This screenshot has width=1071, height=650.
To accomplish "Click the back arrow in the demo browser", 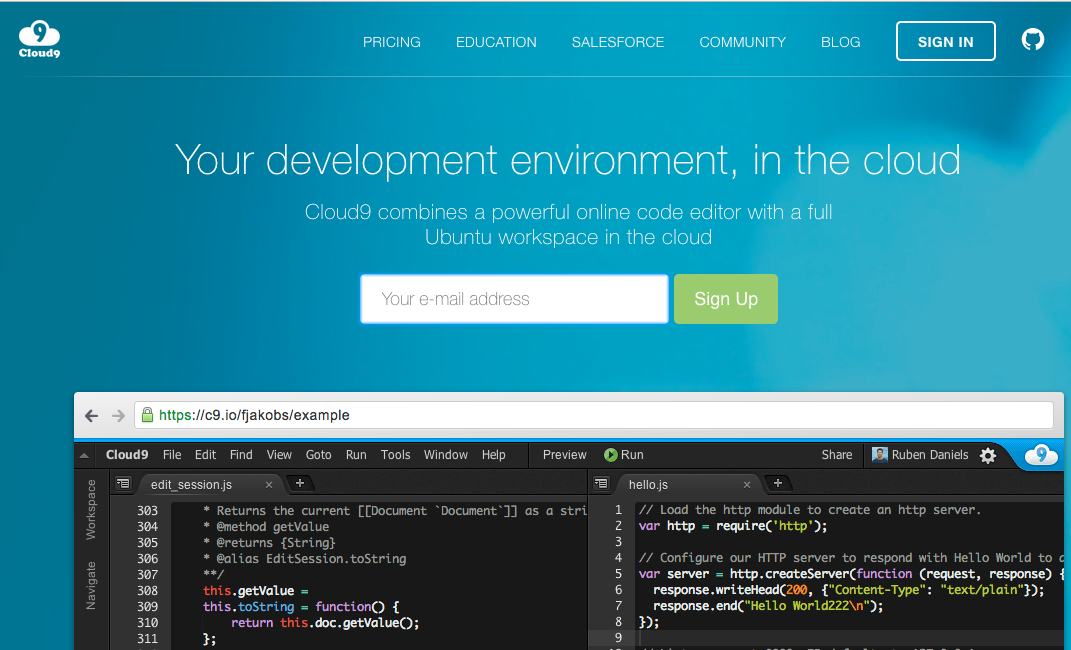I will coord(92,415).
